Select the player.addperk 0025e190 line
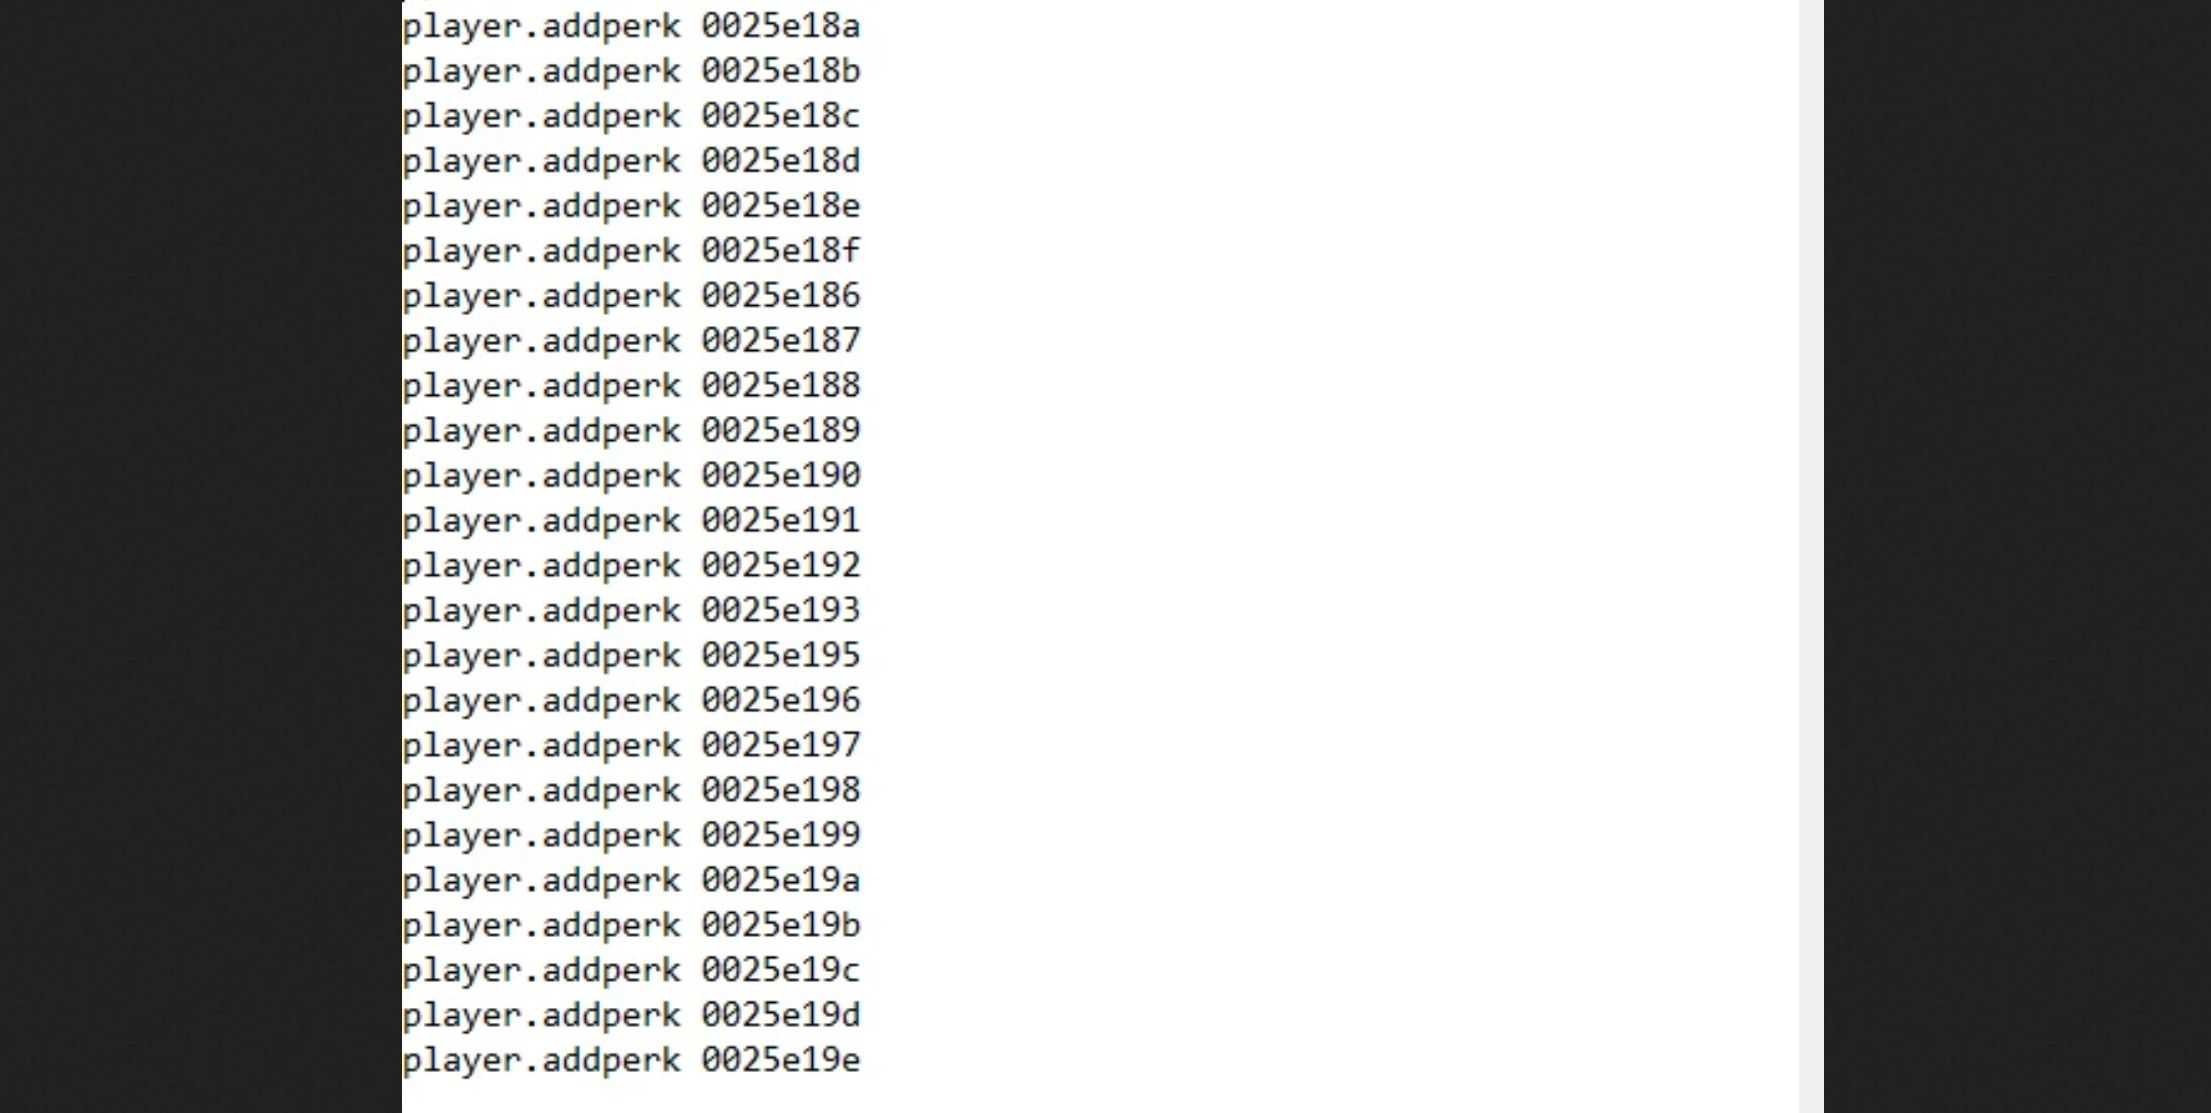Screen dimensions: 2211x1113 pyautogui.click(x=631, y=476)
